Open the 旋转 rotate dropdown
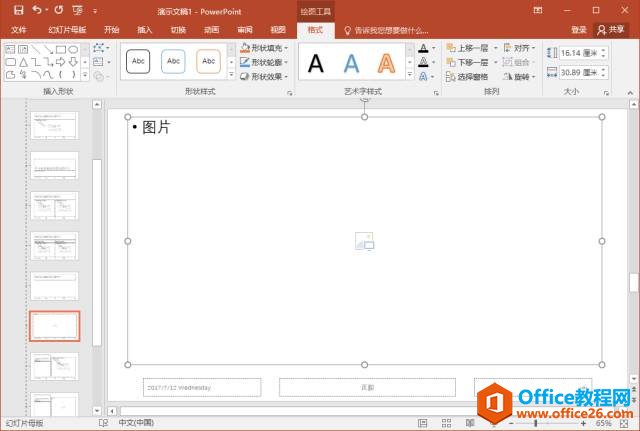The height and width of the screenshot is (431, 640). point(519,76)
